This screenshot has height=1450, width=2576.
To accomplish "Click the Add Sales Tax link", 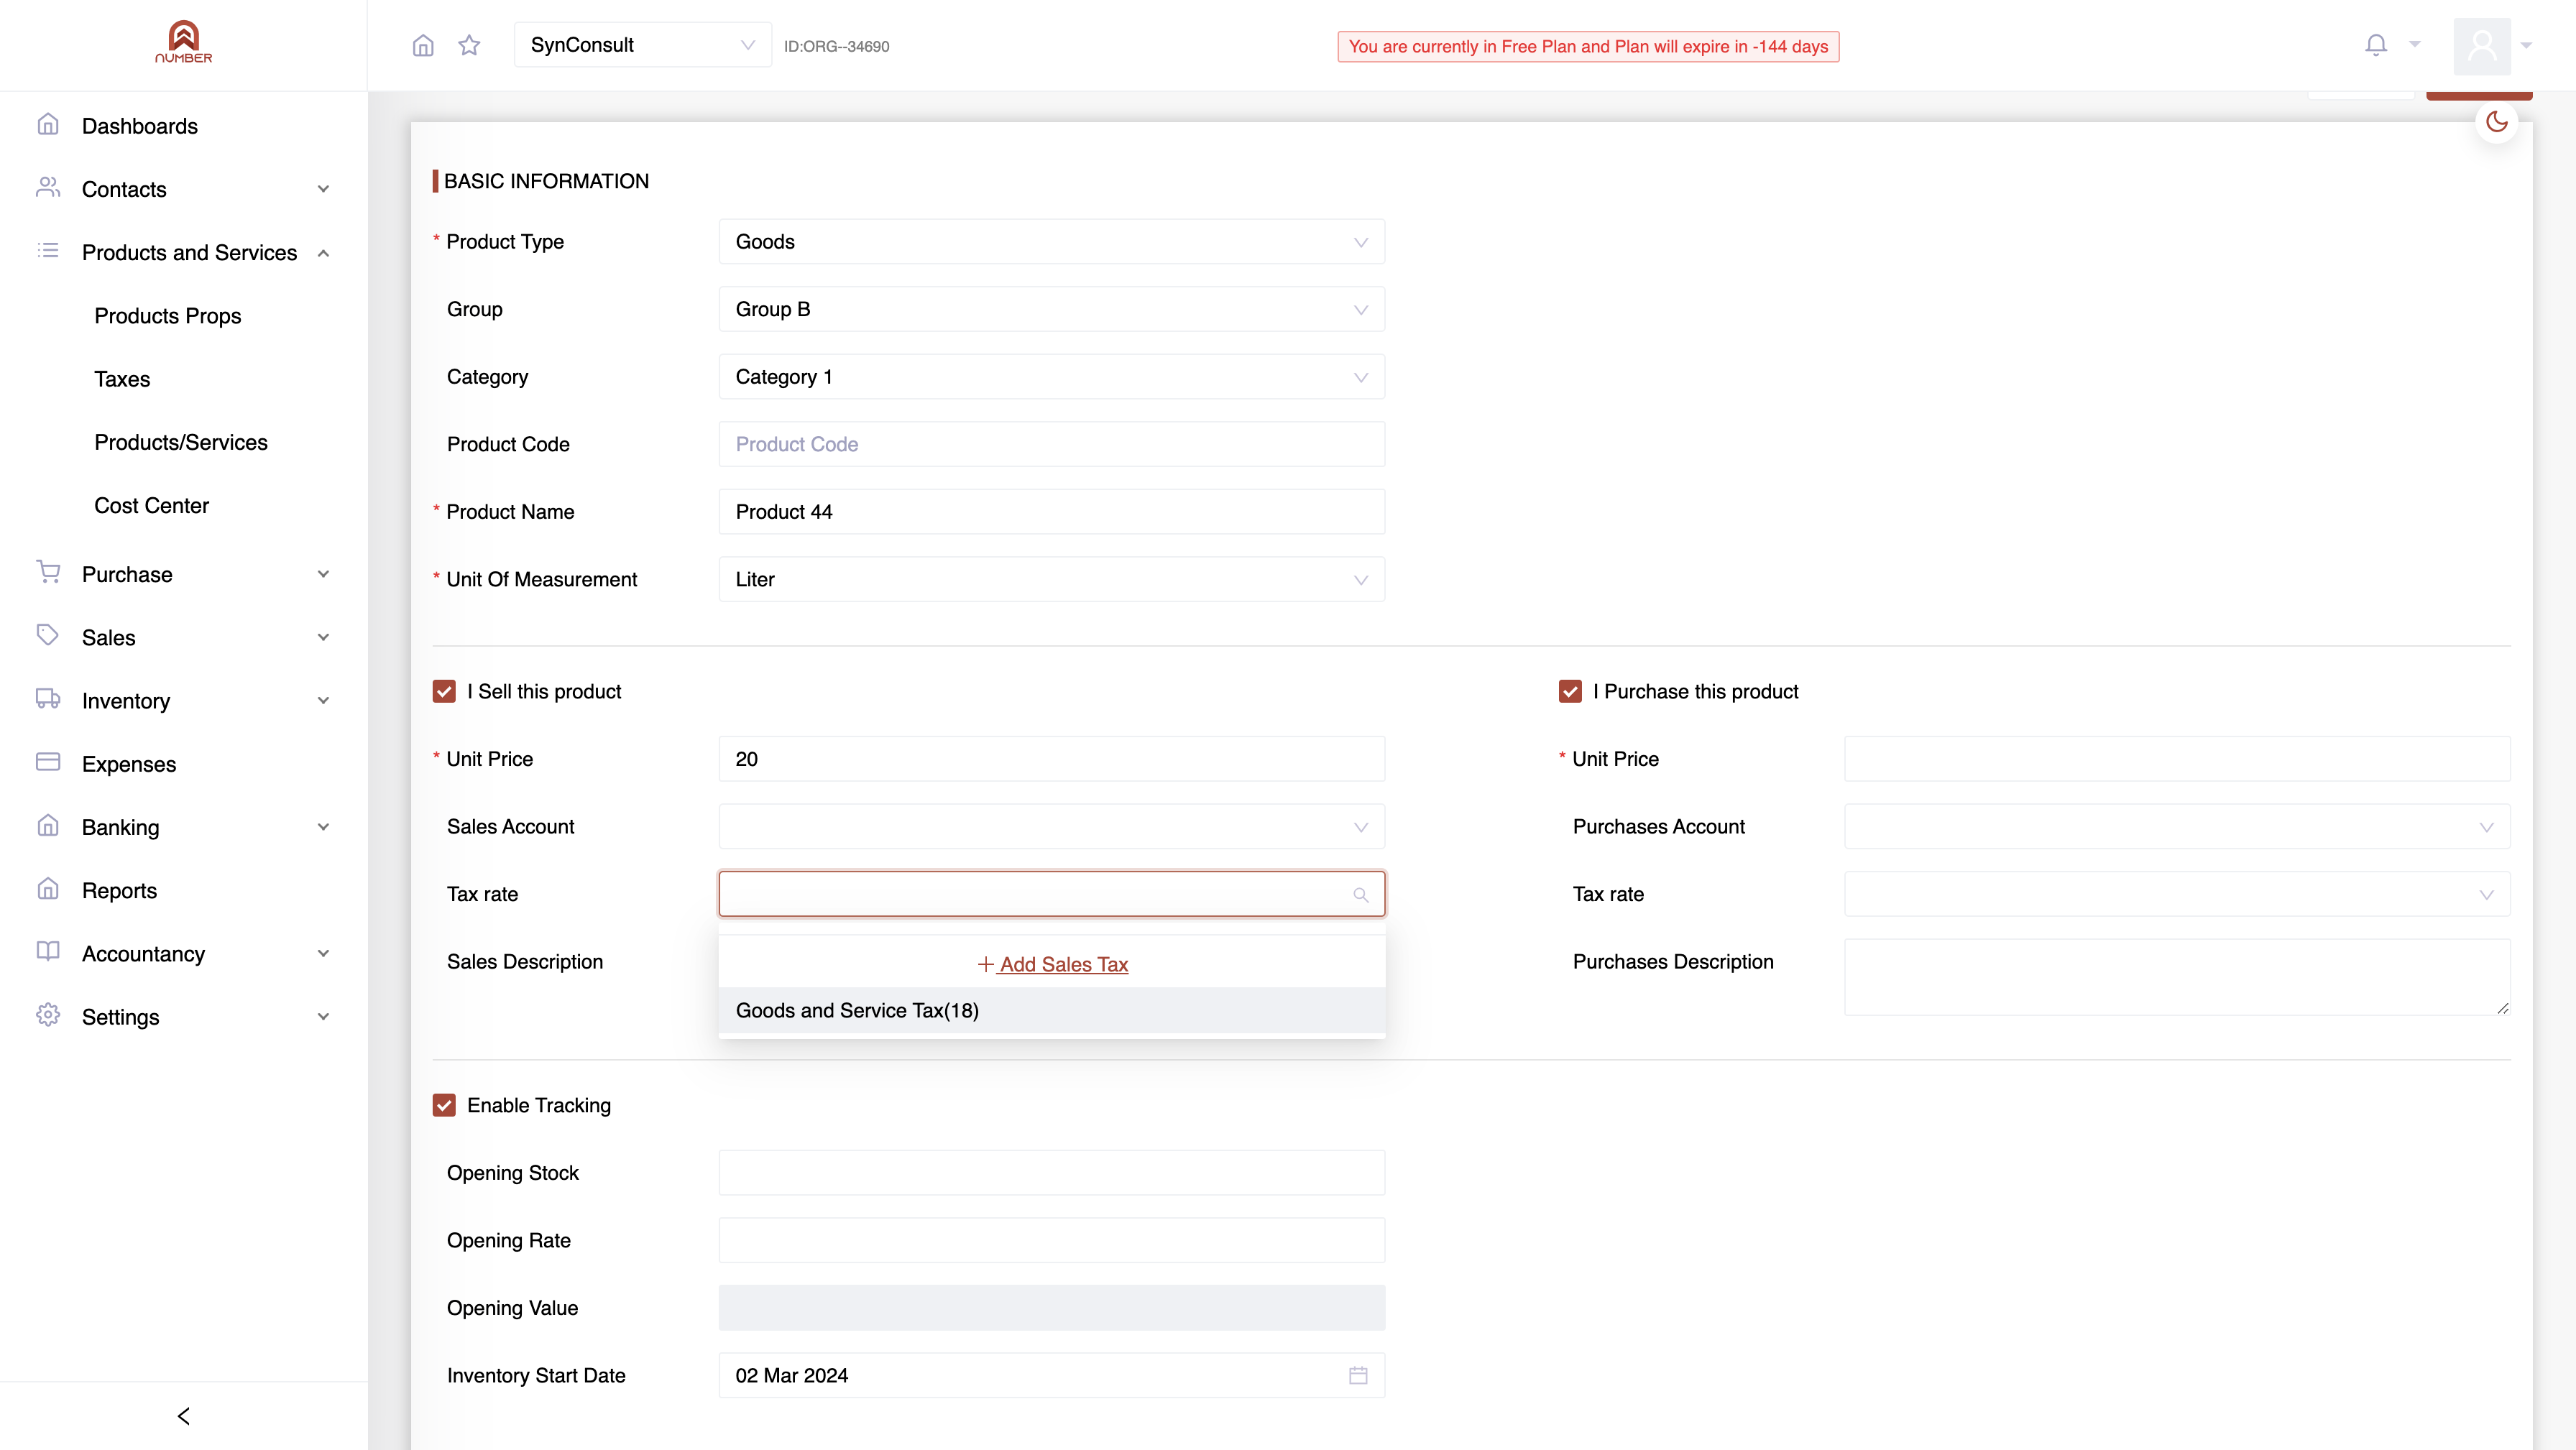I will [x=1052, y=964].
